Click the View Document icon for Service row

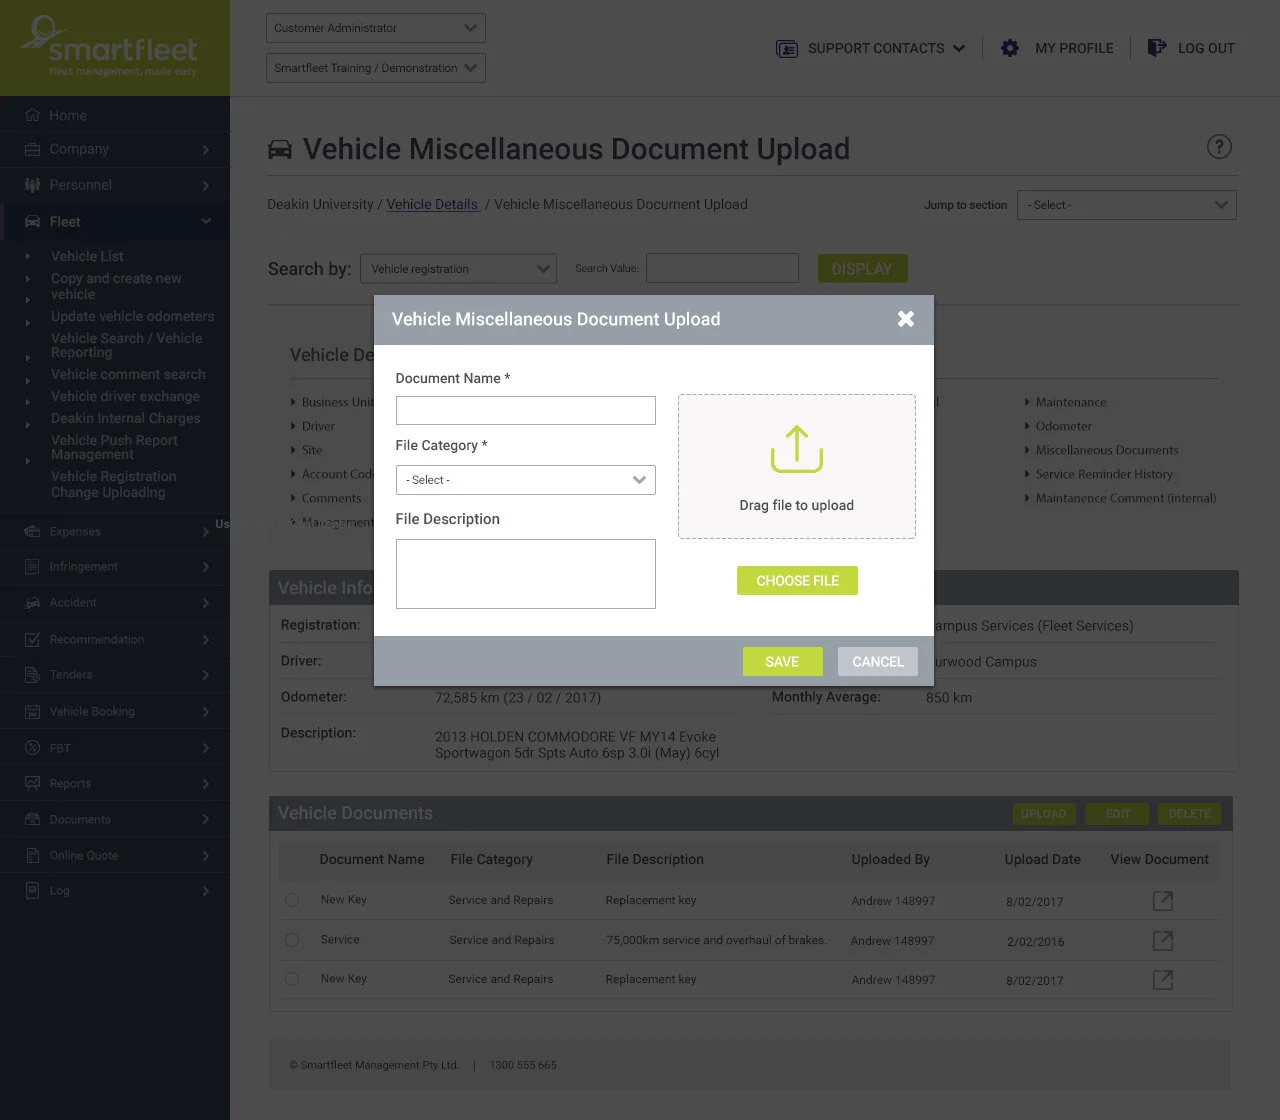tap(1162, 940)
